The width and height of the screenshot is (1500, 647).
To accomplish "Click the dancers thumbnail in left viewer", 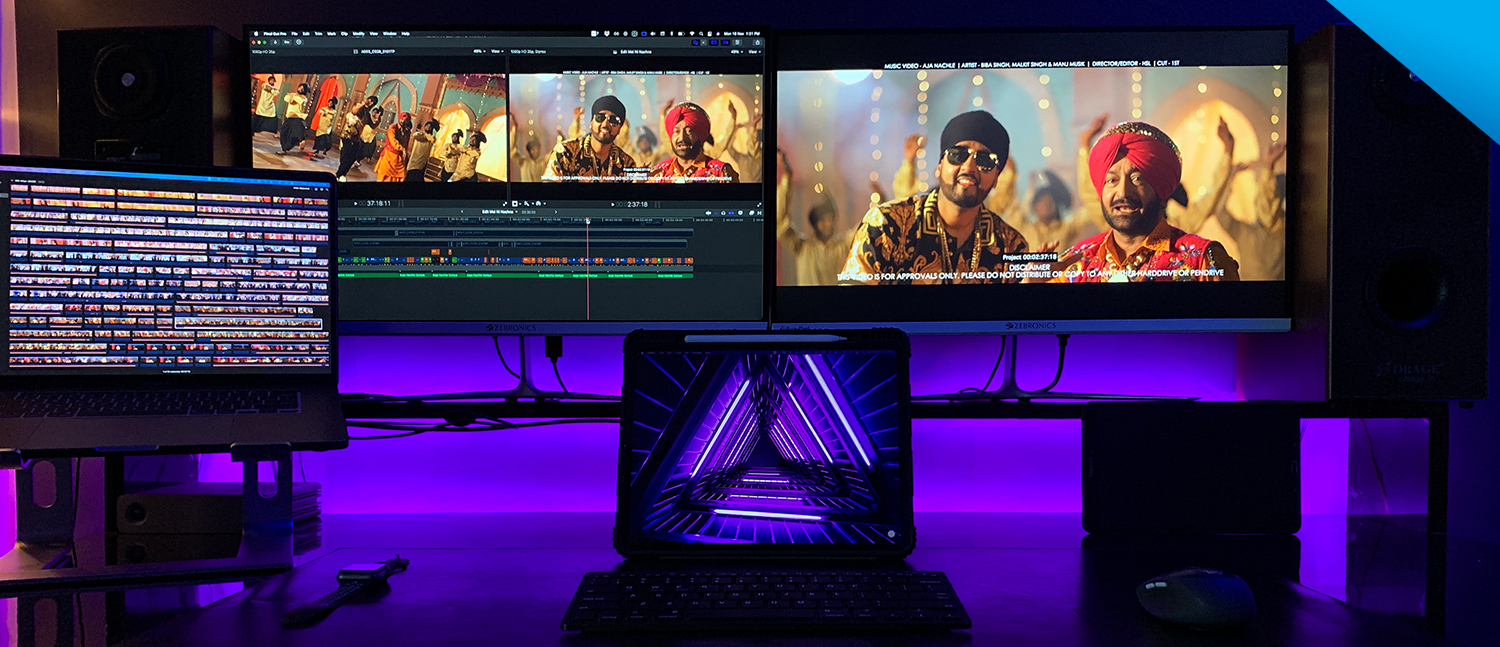I will [380, 128].
